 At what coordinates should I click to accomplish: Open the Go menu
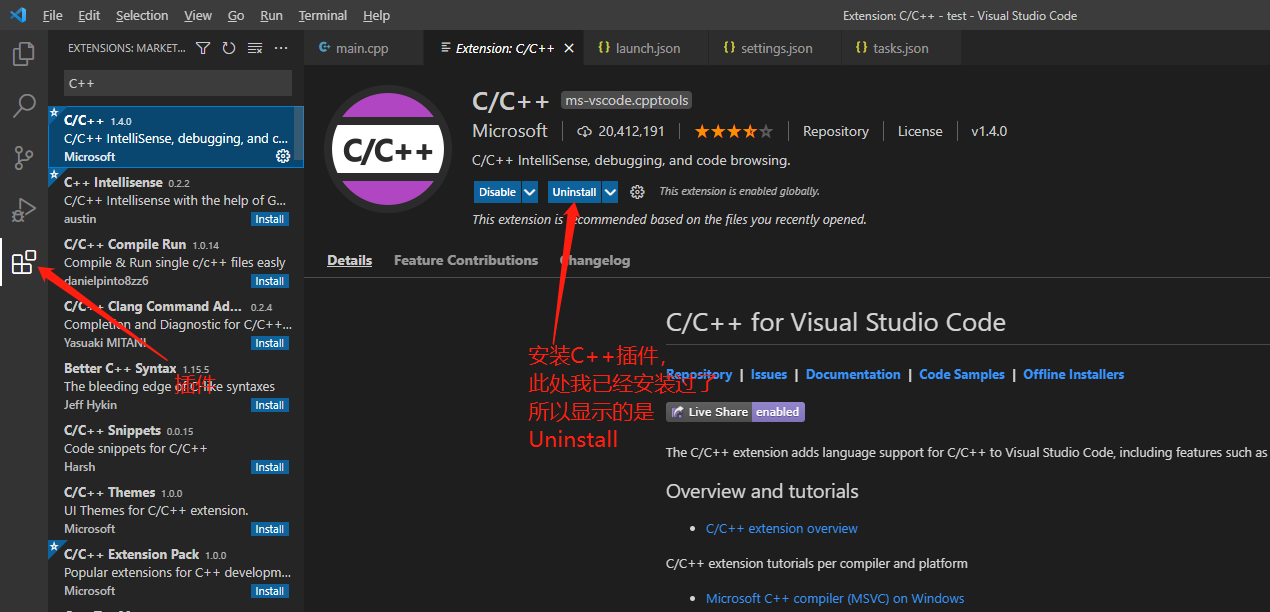(236, 15)
